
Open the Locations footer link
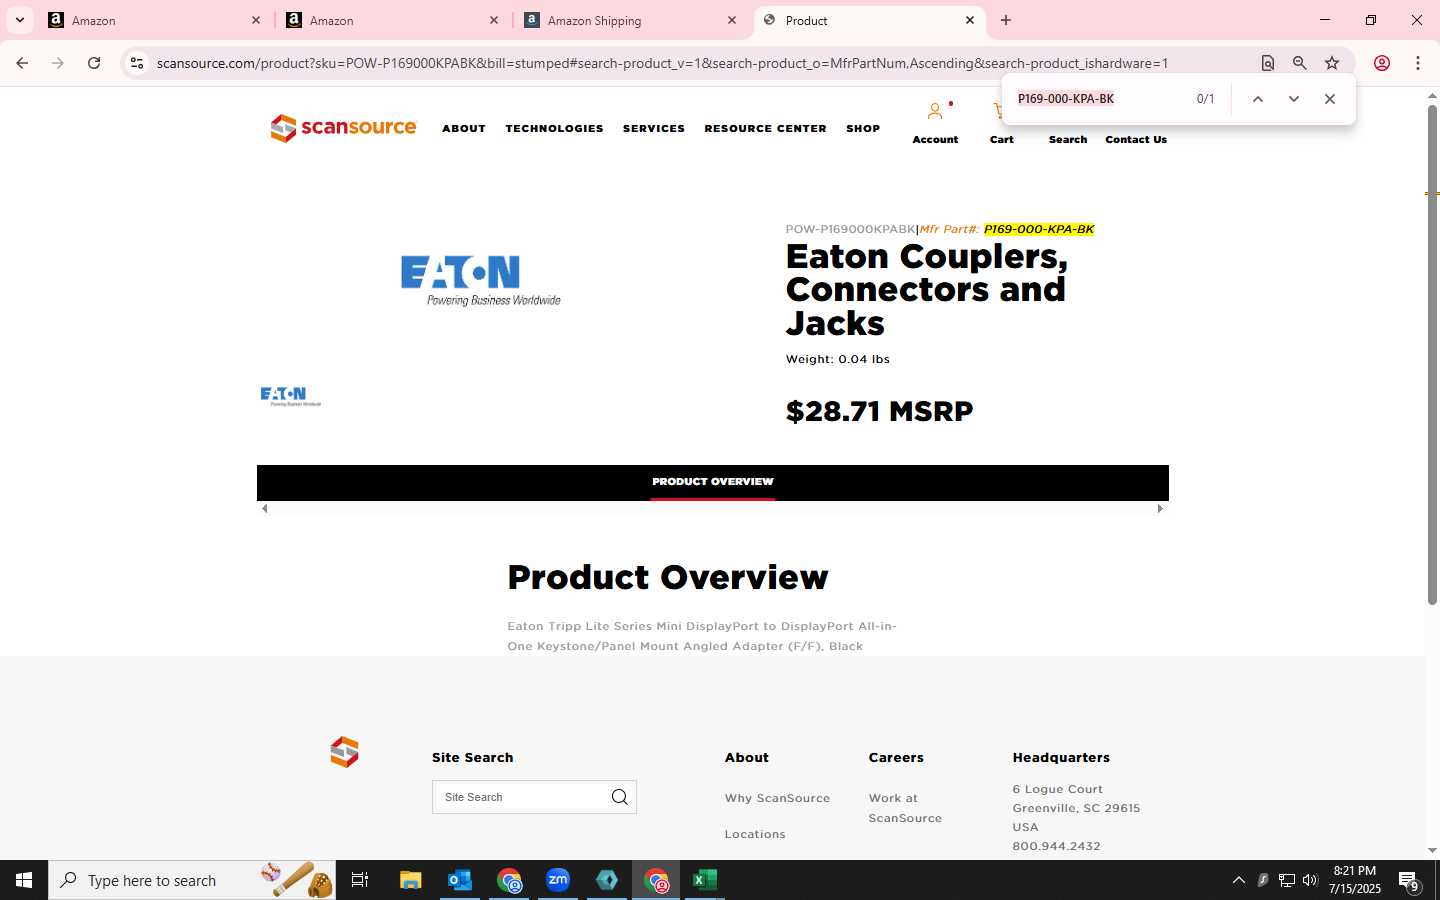(755, 834)
